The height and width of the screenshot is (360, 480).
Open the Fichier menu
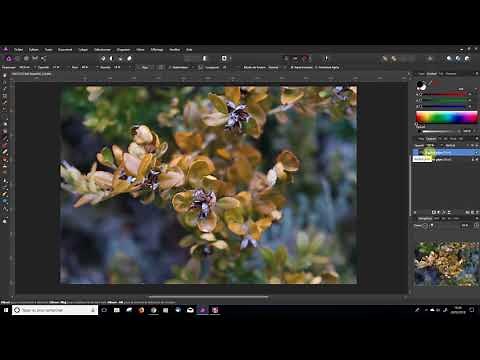[x=18, y=50]
